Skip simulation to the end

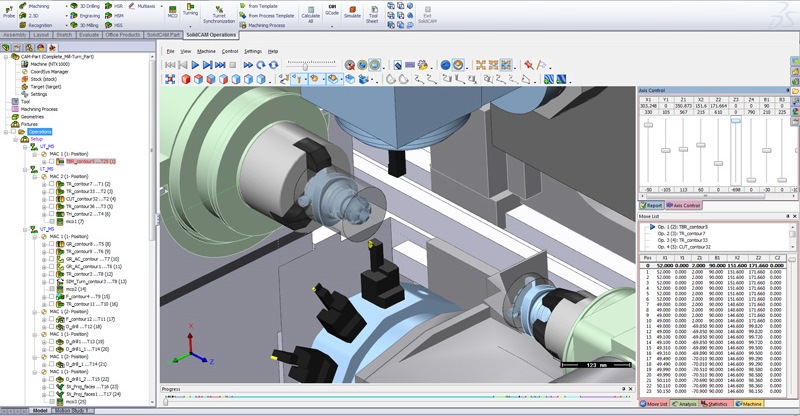[220, 65]
